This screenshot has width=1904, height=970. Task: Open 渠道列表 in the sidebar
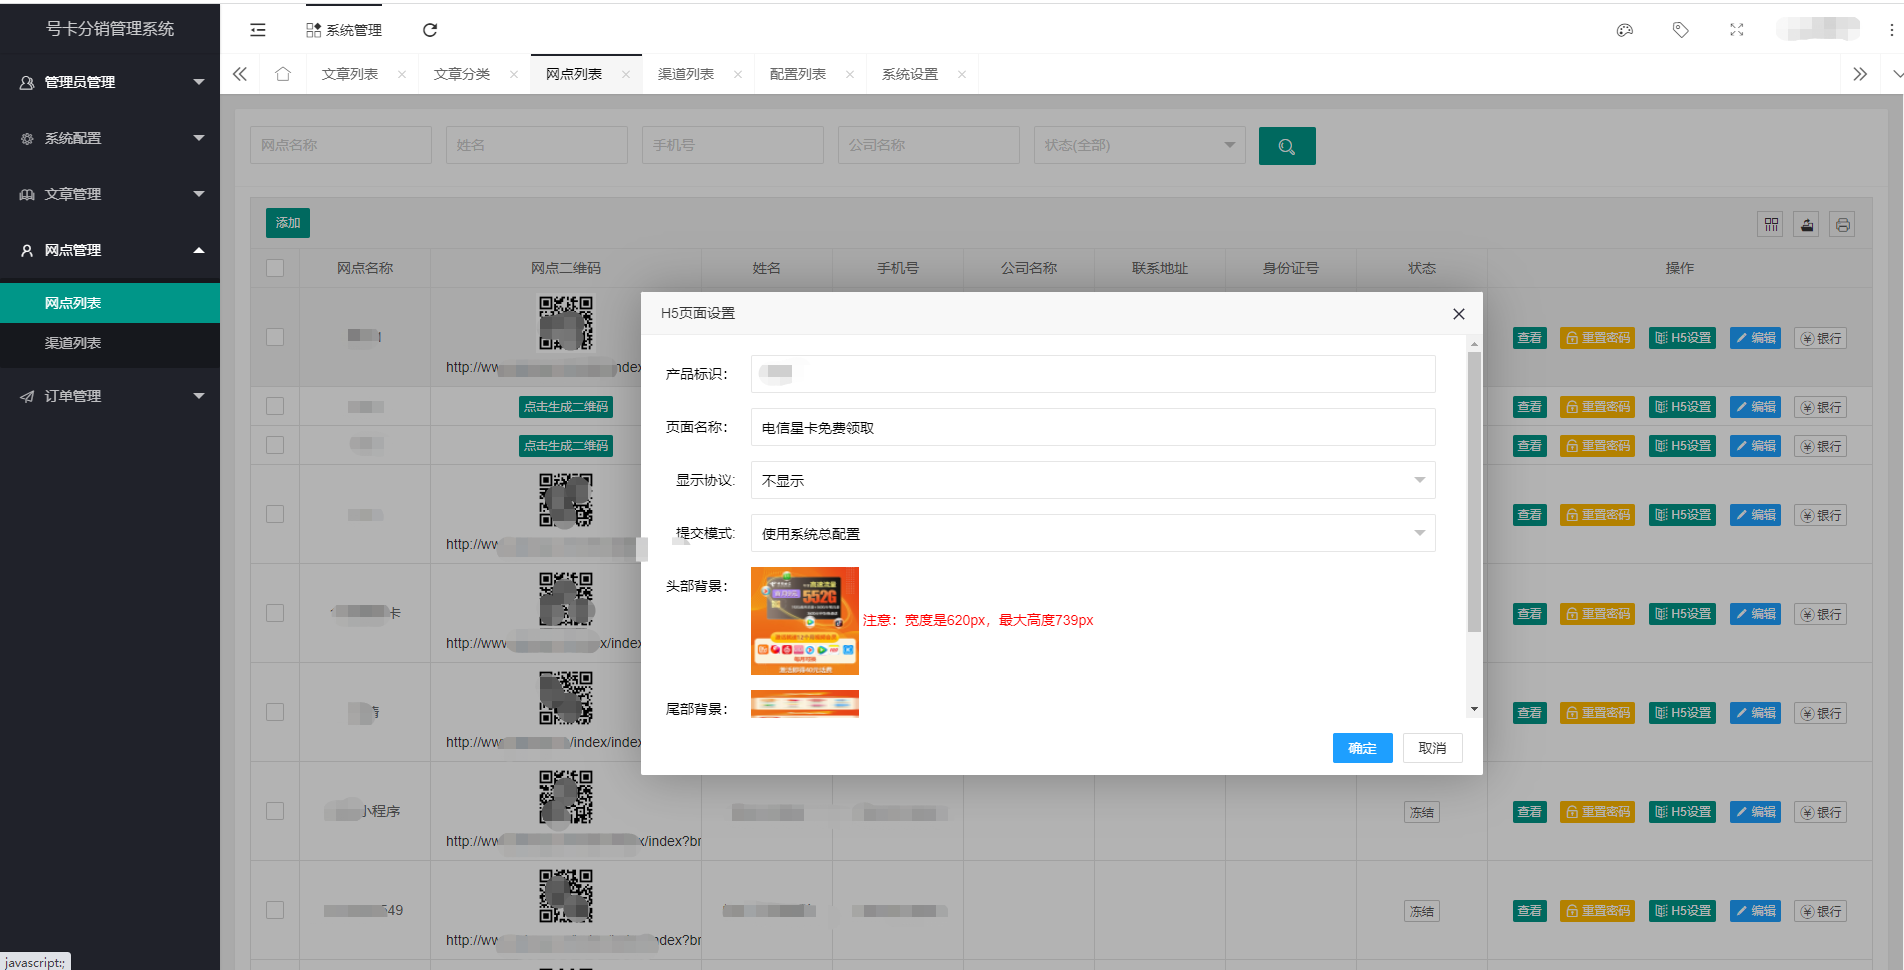pos(73,343)
